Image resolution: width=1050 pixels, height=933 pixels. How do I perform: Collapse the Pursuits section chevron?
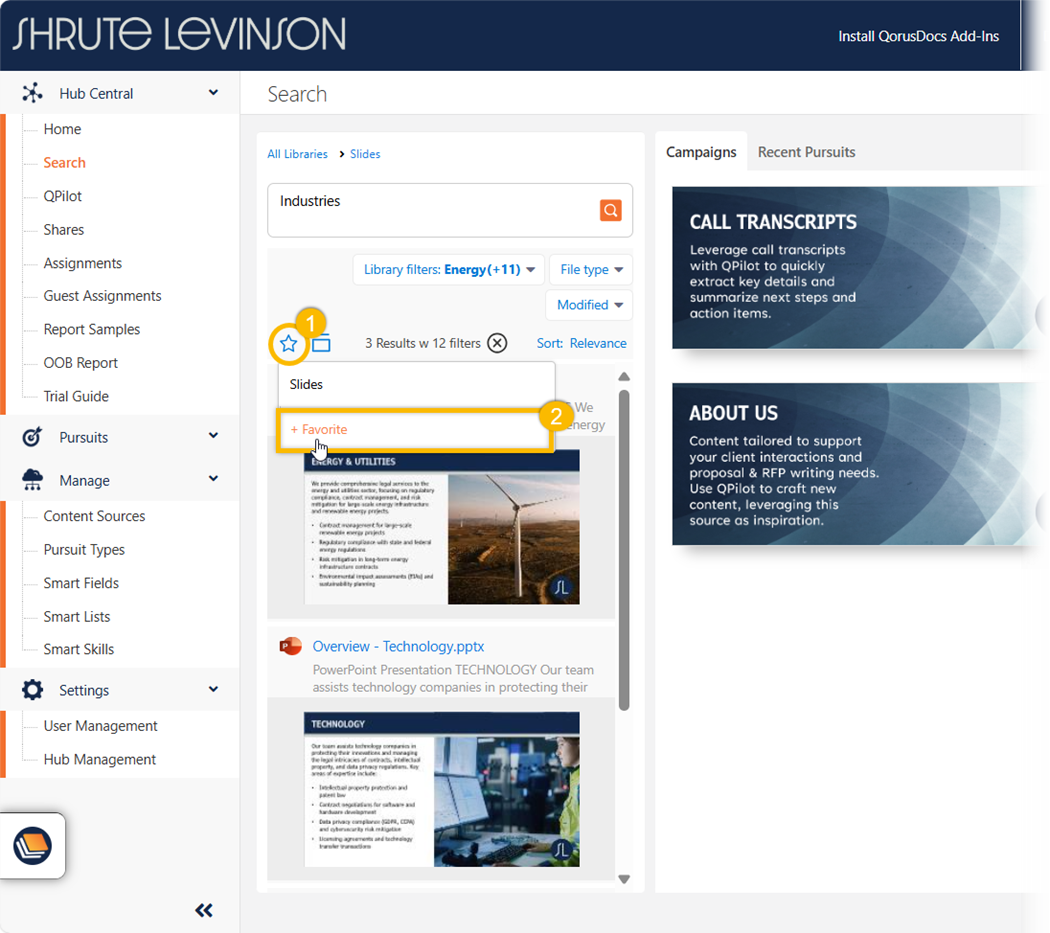click(x=213, y=436)
